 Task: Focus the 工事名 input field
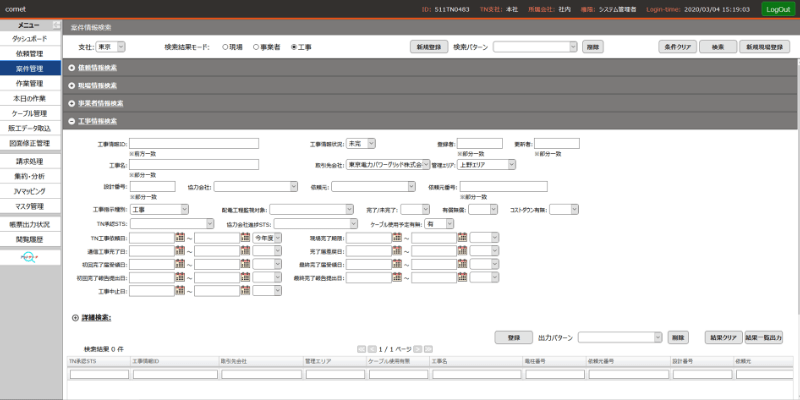point(194,164)
